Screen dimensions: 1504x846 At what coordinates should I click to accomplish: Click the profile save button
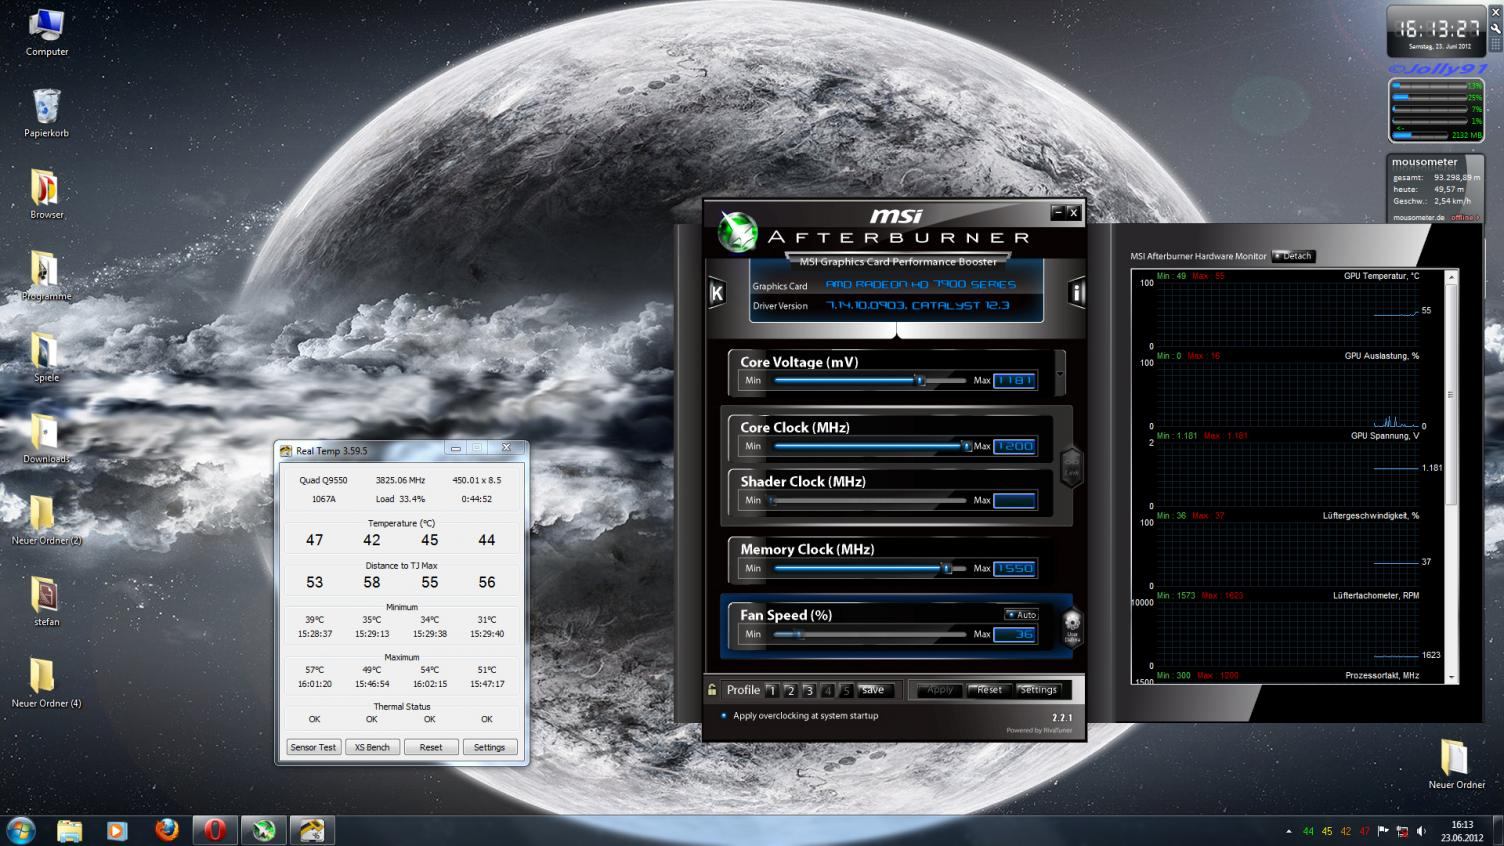tap(873, 690)
